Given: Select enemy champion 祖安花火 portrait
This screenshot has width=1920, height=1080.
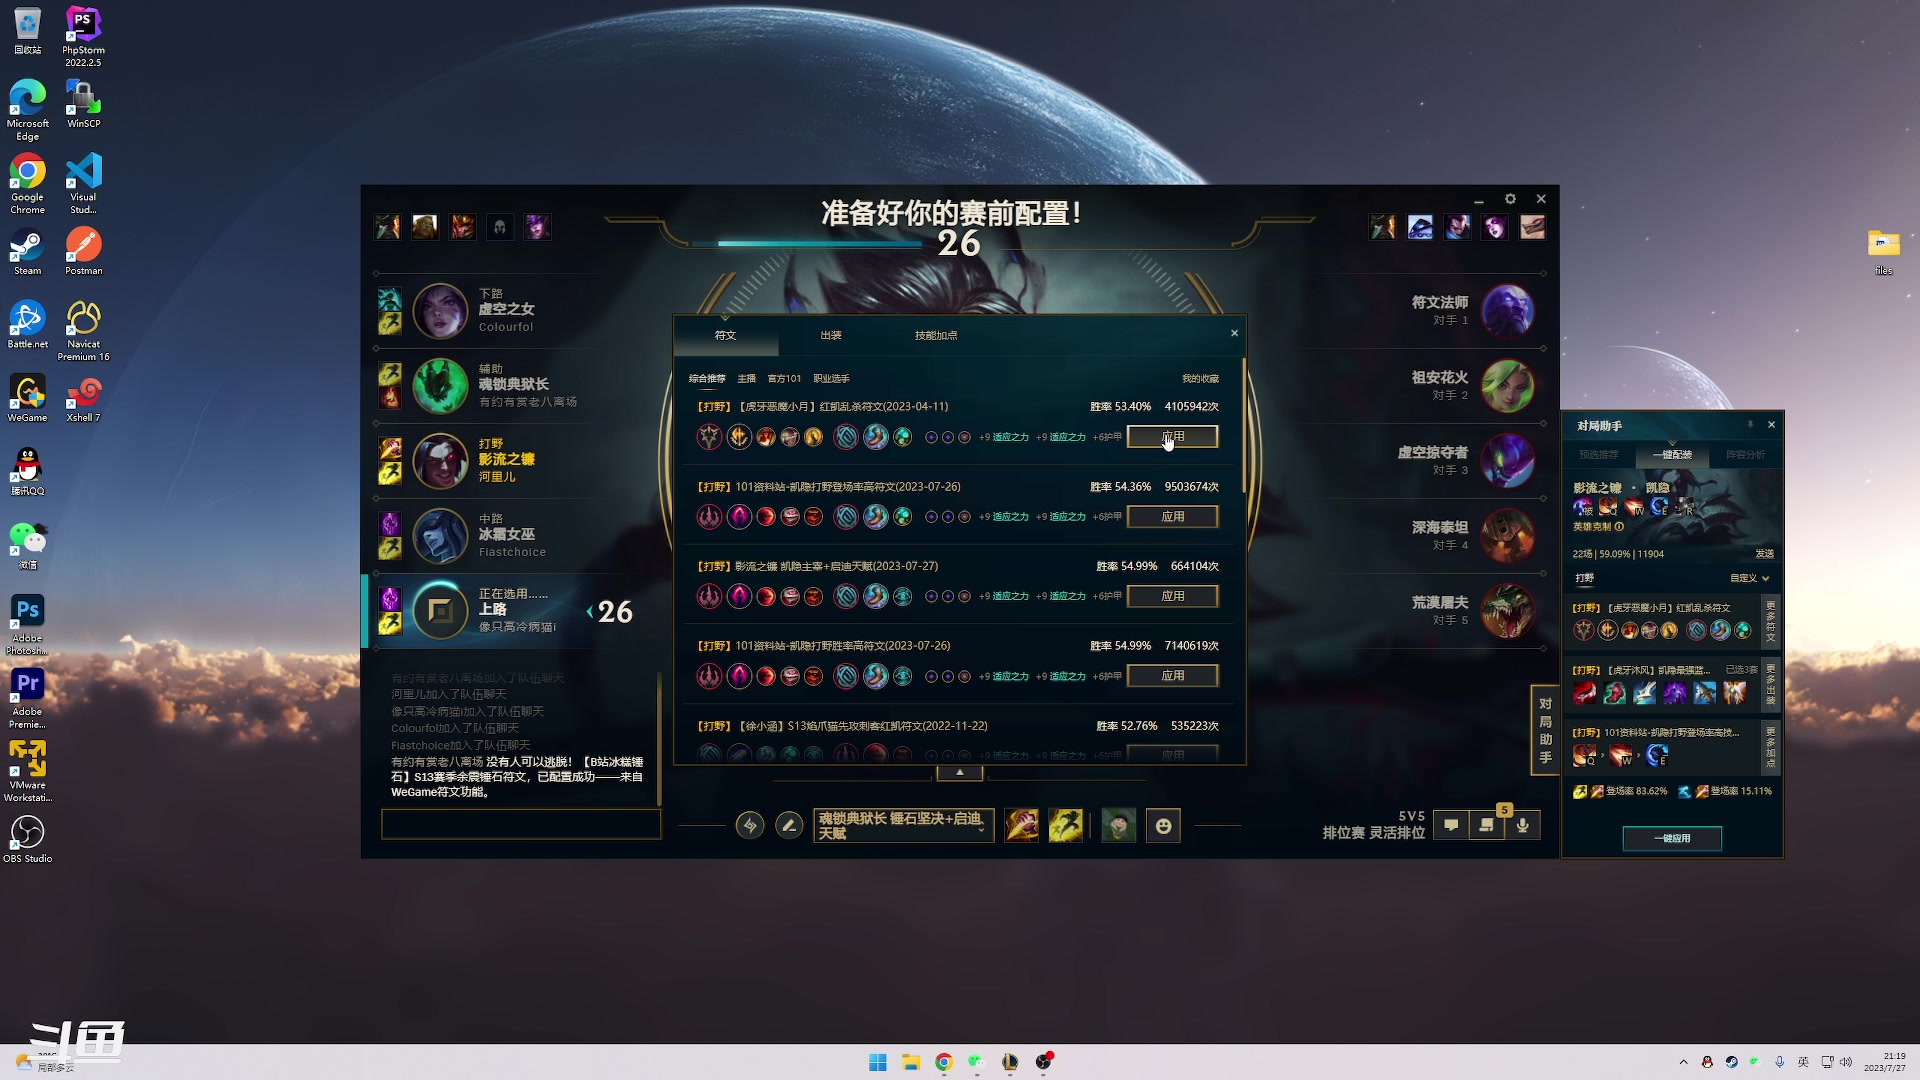Looking at the screenshot, I should pyautogui.click(x=1507, y=386).
